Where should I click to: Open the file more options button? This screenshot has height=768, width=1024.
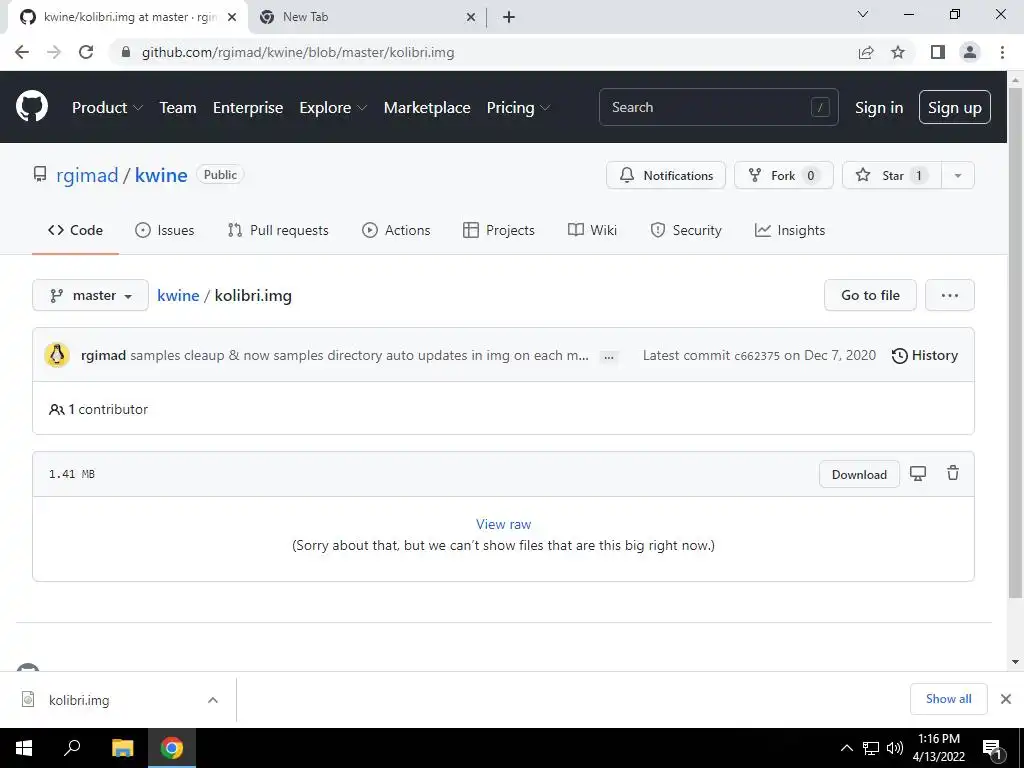click(950, 295)
